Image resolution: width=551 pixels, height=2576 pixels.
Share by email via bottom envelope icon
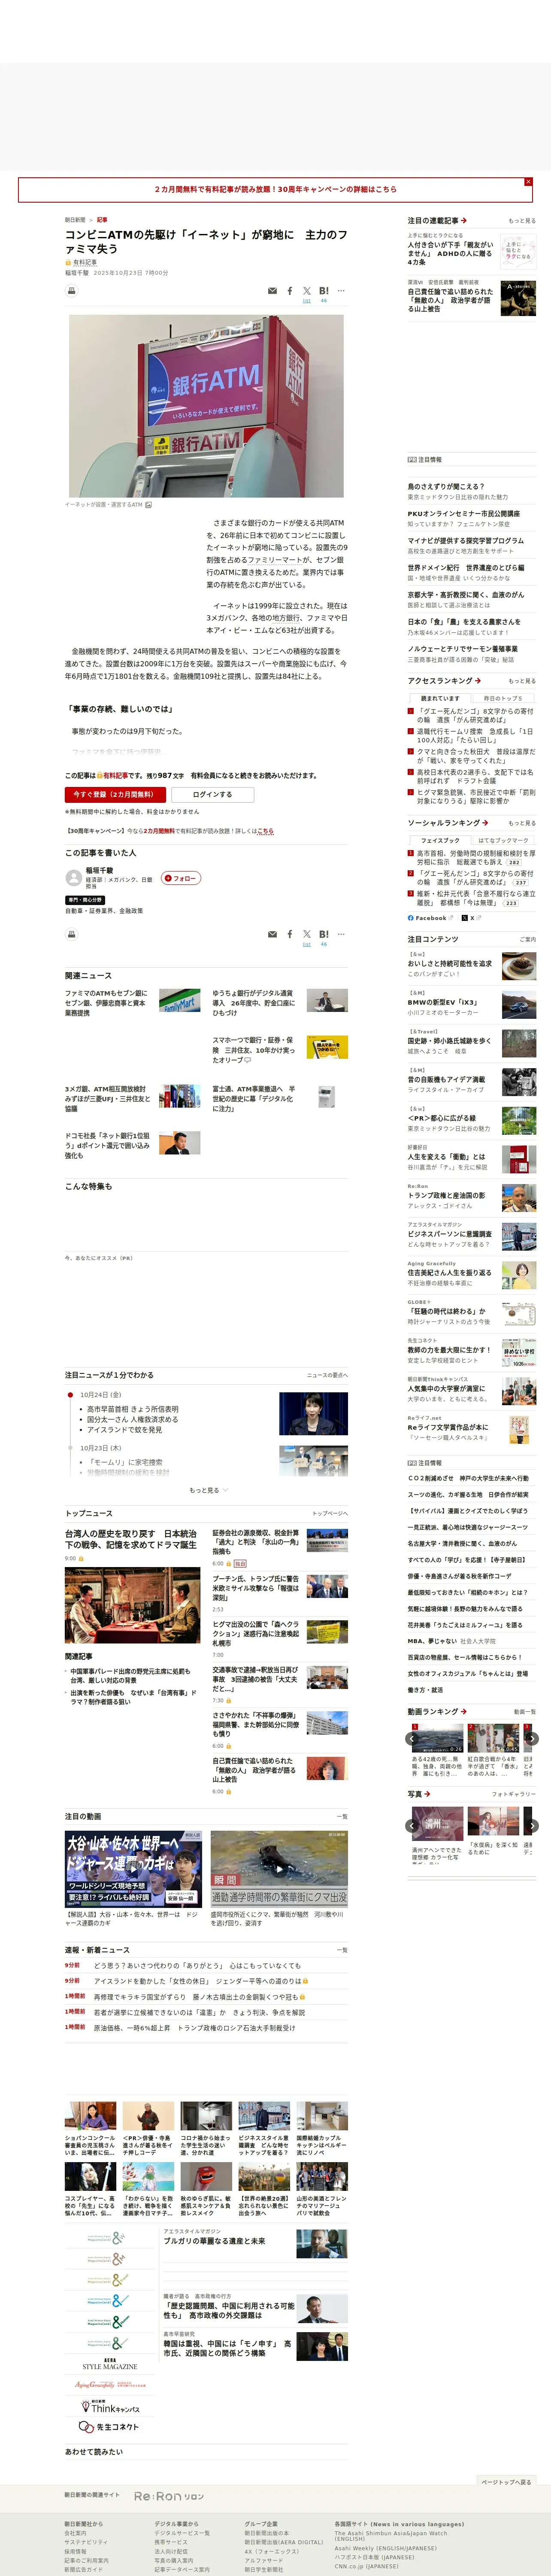pos(272,934)
